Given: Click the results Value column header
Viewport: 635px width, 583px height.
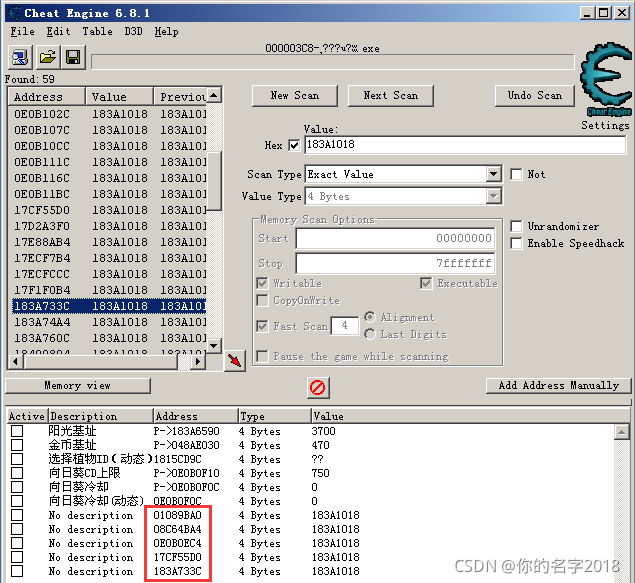Looking at the screenshot, I should (x=119, y=97).
